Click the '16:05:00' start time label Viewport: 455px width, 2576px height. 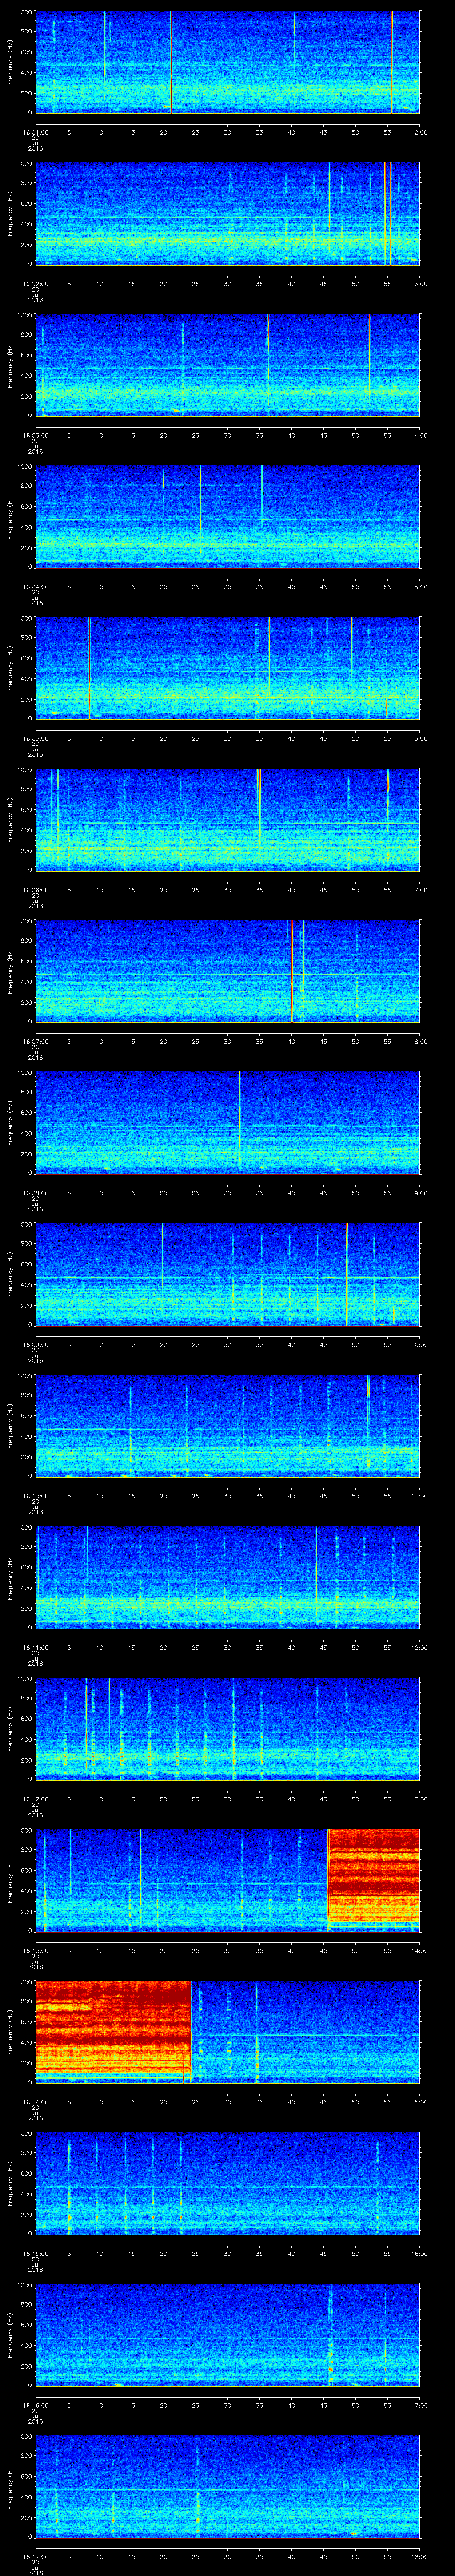[x=35, y=739]
